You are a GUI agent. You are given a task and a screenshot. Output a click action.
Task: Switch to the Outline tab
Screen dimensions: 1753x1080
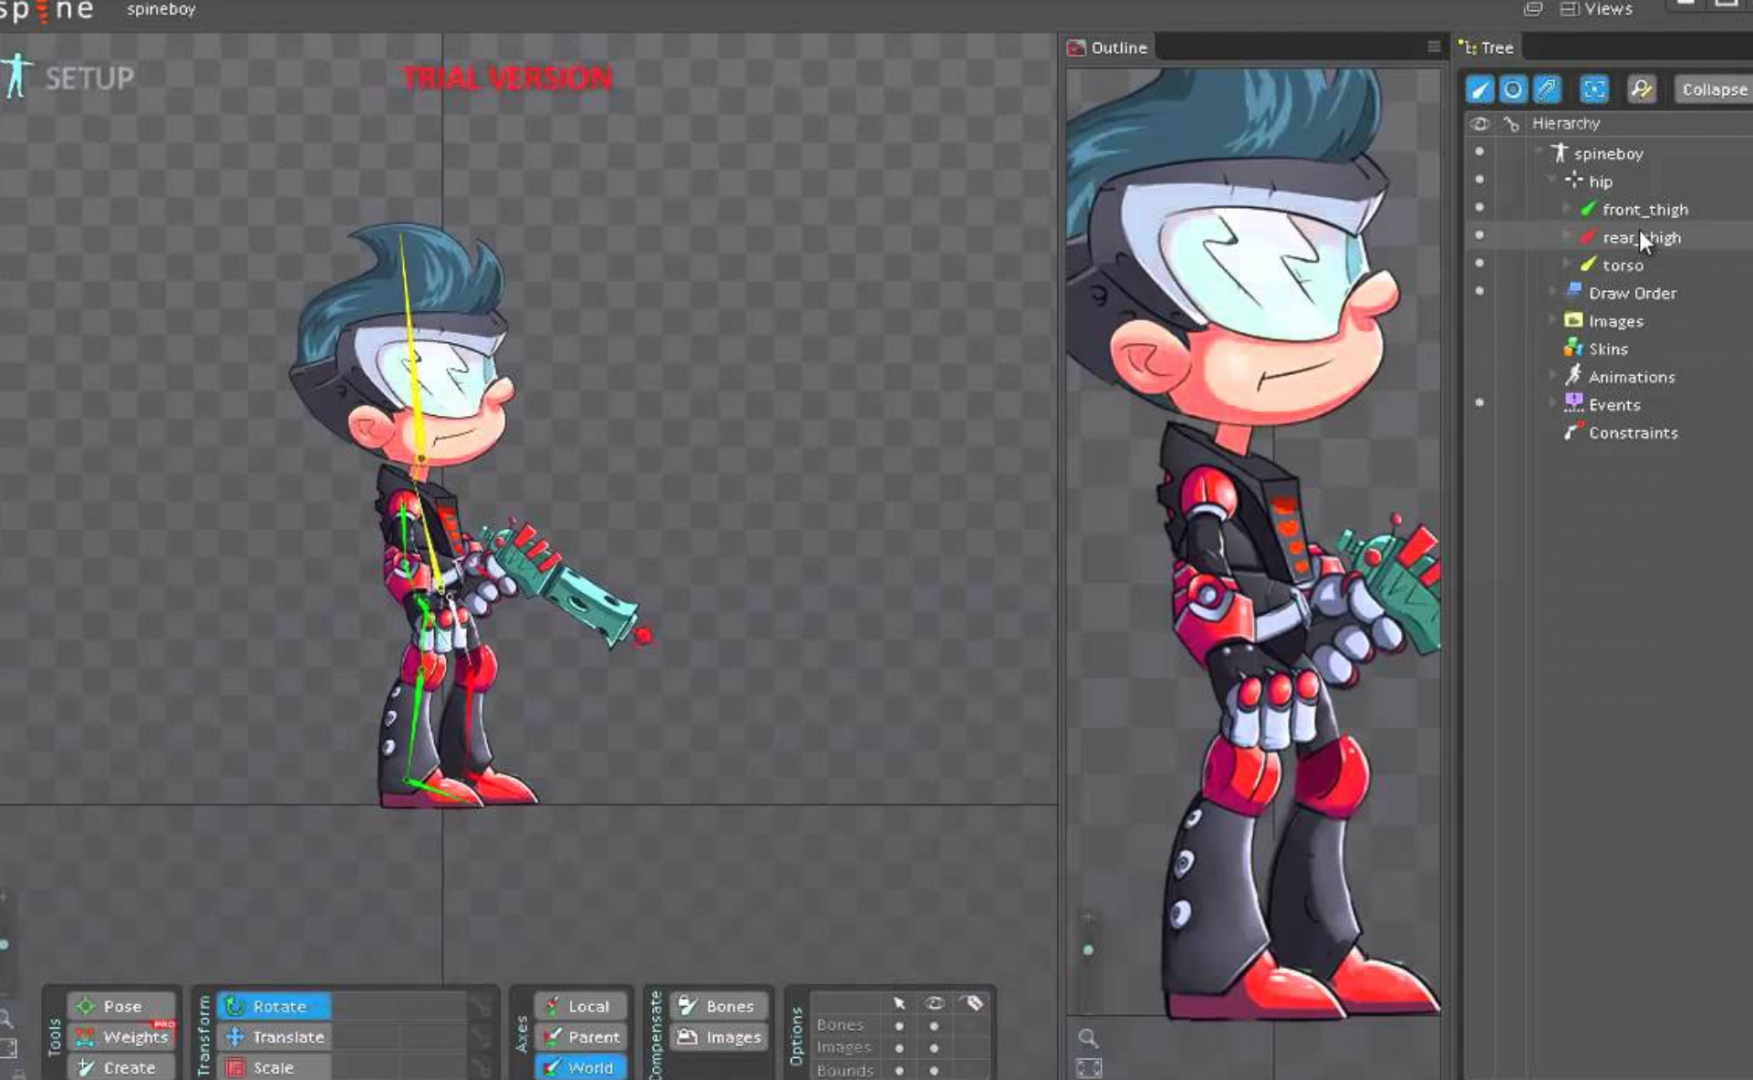(x=1108, y=47)
